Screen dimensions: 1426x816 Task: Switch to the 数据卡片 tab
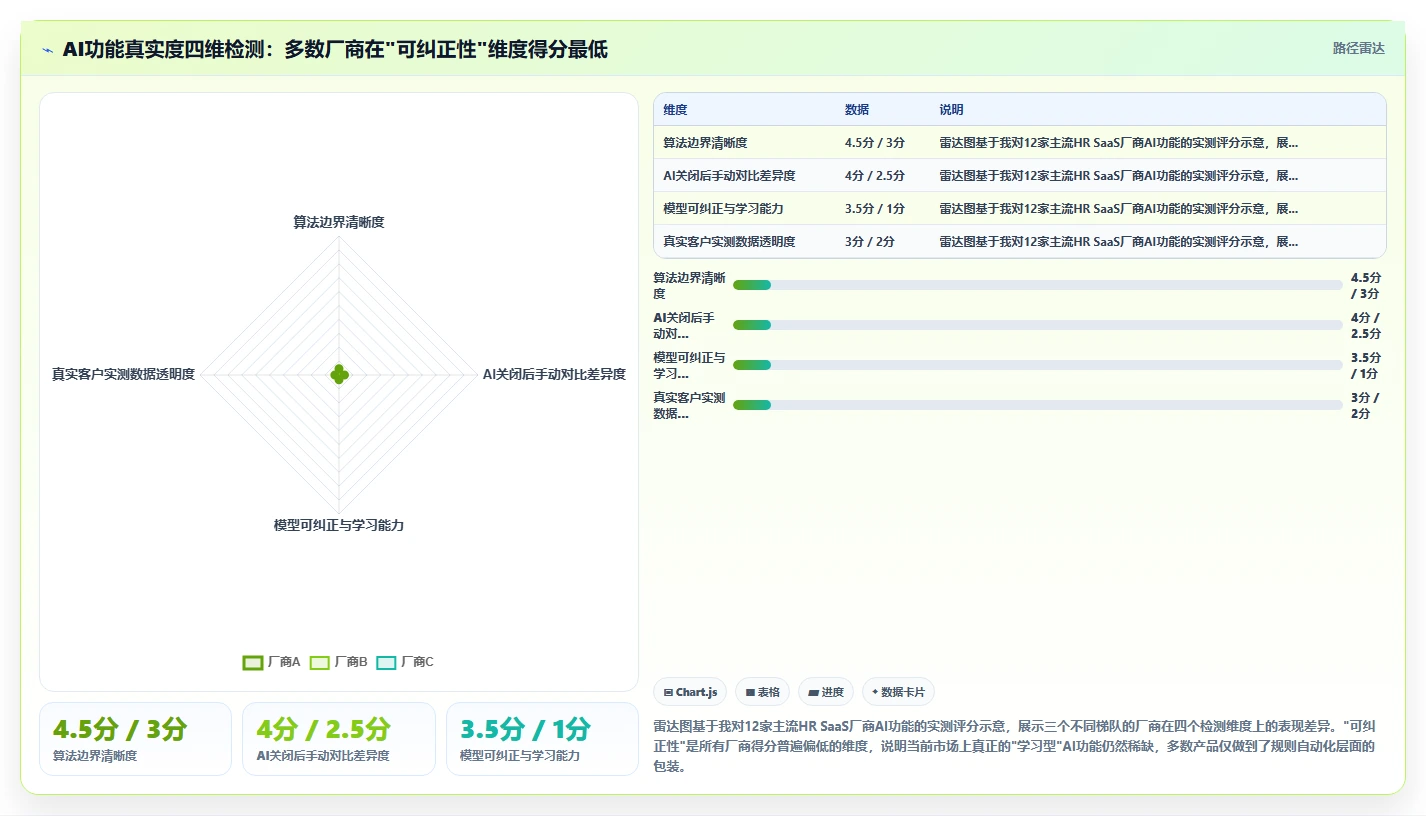click(898, 692)
